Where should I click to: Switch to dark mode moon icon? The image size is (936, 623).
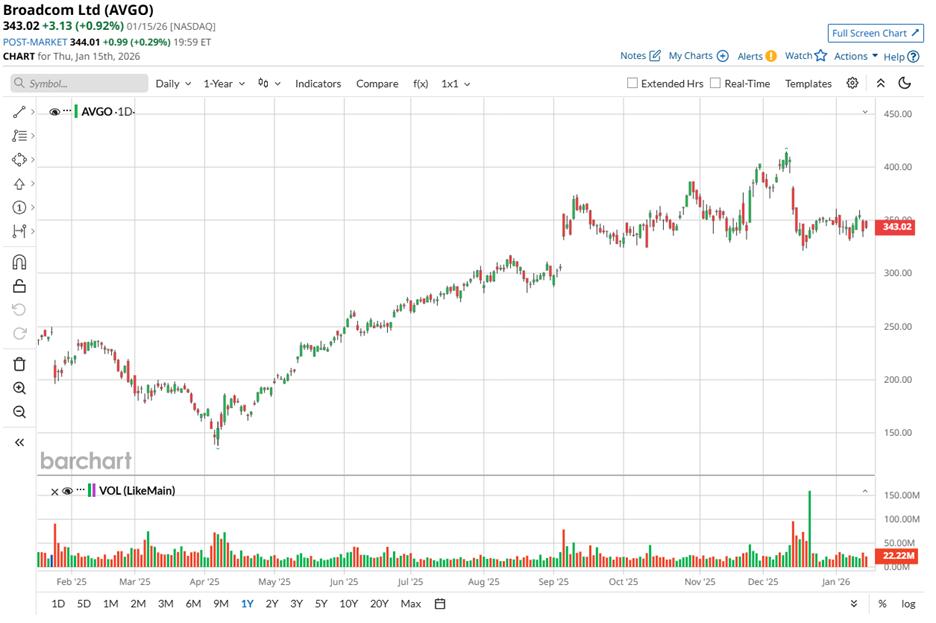pyautogui.click(x=905, y=84)
